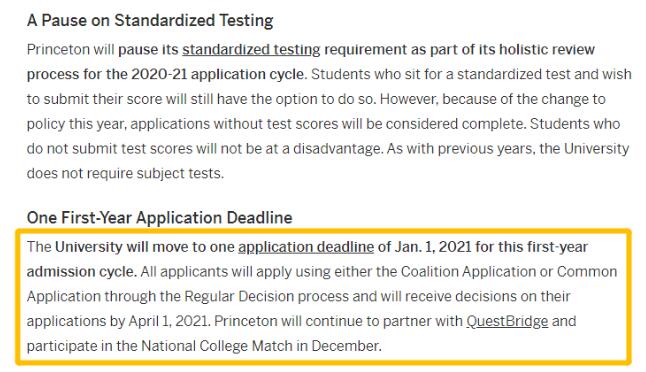Click the bold "University will move to one" text
646x372 pixels.
click(x=145, y=247)
